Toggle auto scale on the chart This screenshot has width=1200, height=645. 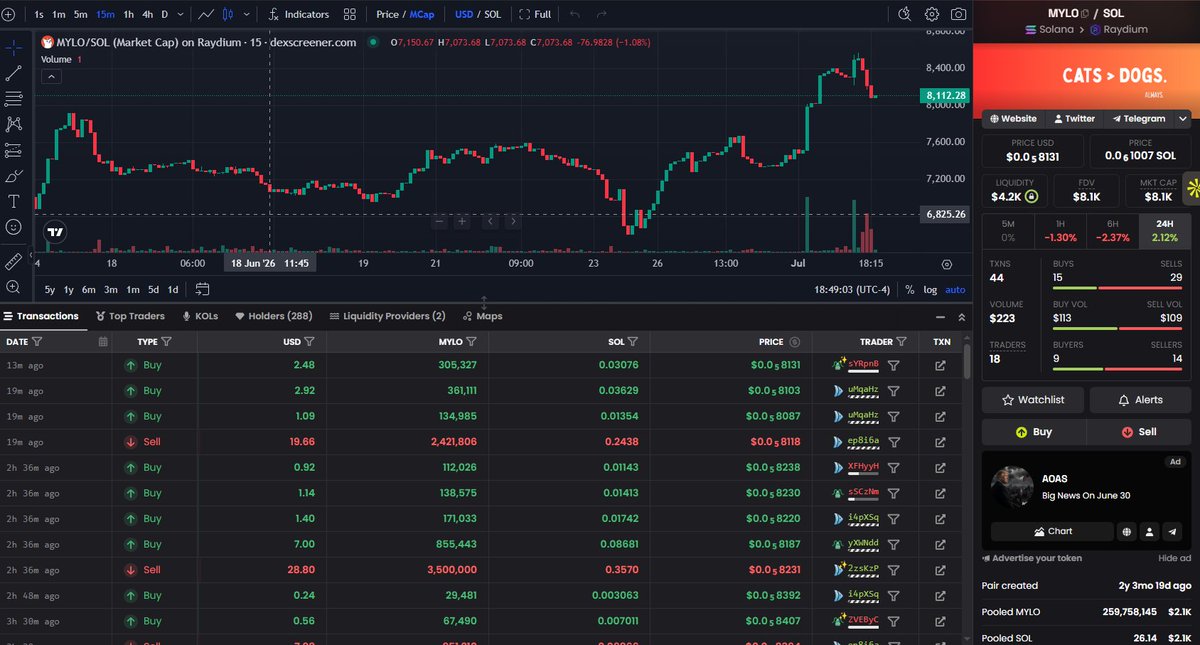(x=955, y=289)
